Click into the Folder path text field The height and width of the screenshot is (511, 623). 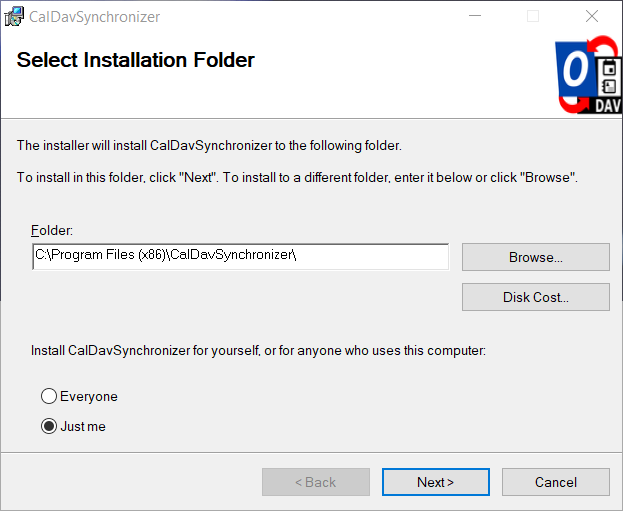pyautogui.click(x=240, y=256)
